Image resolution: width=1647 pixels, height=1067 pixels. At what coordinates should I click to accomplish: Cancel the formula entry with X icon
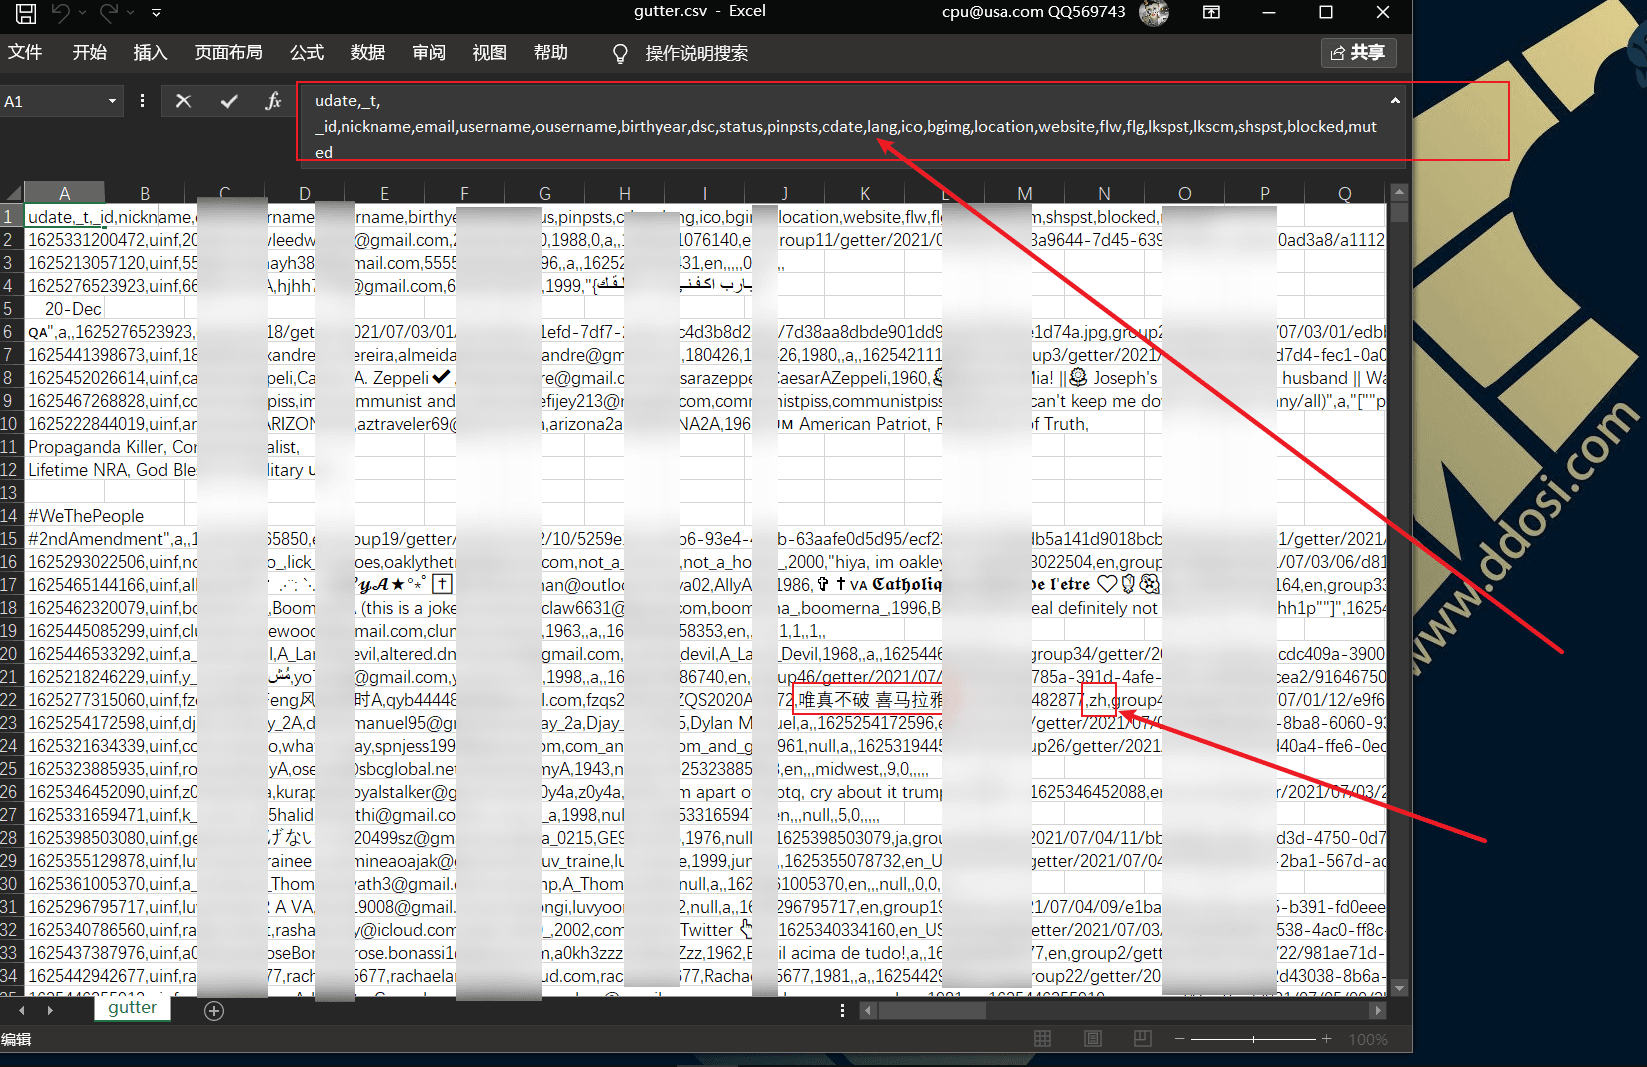(x=183, y=101)
